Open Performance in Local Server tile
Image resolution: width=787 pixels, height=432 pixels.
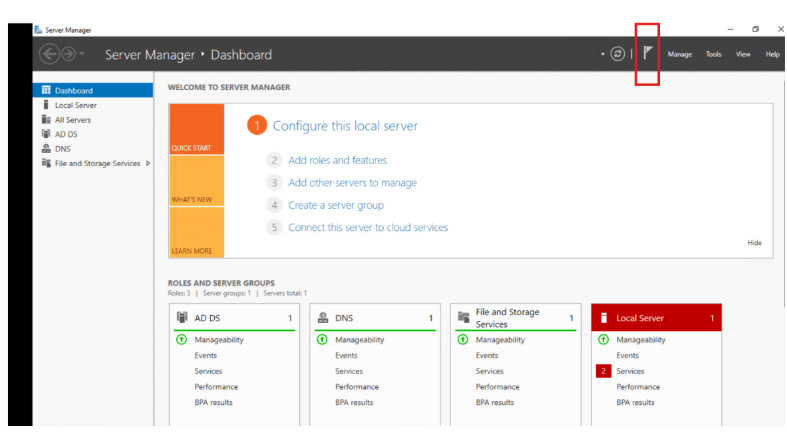pyautogui.click(x=638, y=387)
